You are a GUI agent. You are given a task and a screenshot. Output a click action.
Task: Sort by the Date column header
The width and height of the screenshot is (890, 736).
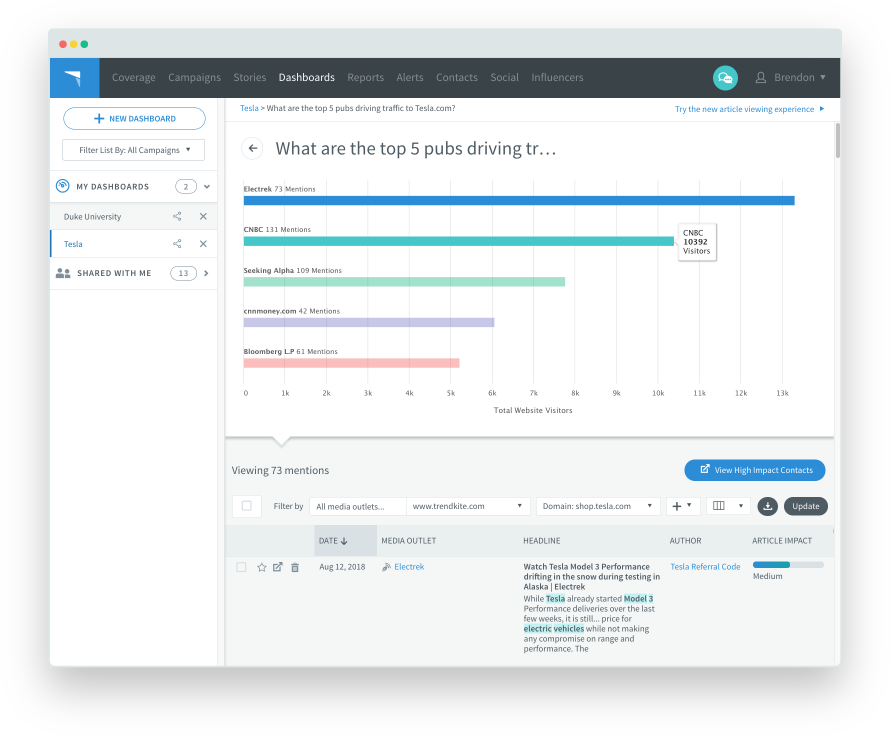pos(346,541)
